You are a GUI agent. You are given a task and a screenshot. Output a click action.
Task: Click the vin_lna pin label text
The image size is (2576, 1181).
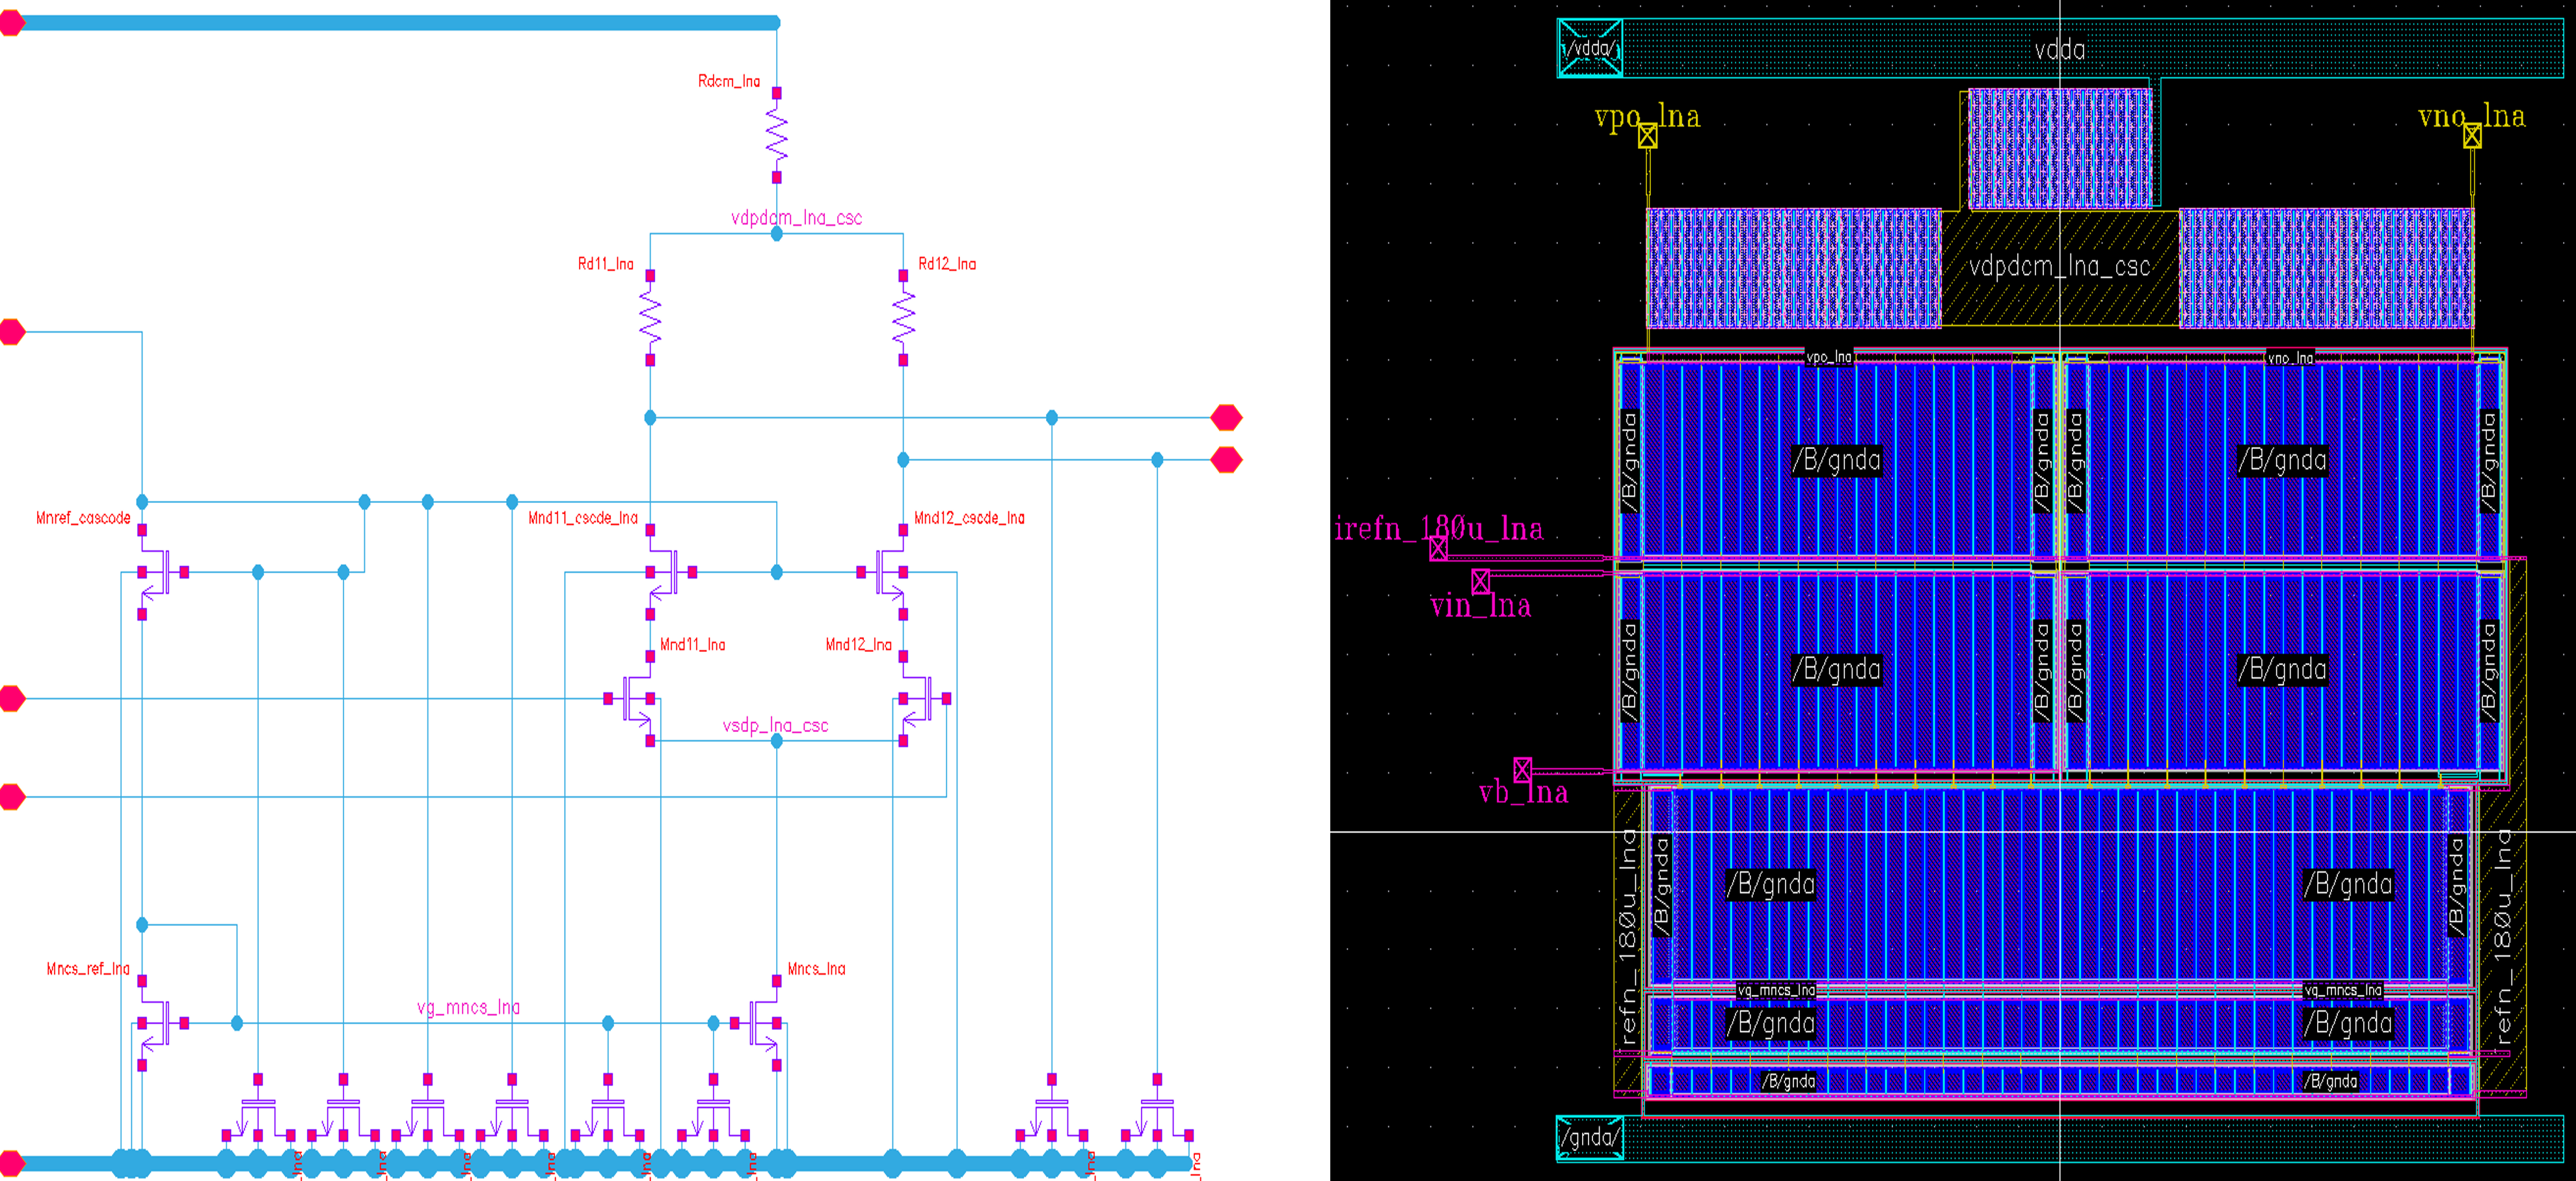pyautogui.click(x=1480, y=606)
